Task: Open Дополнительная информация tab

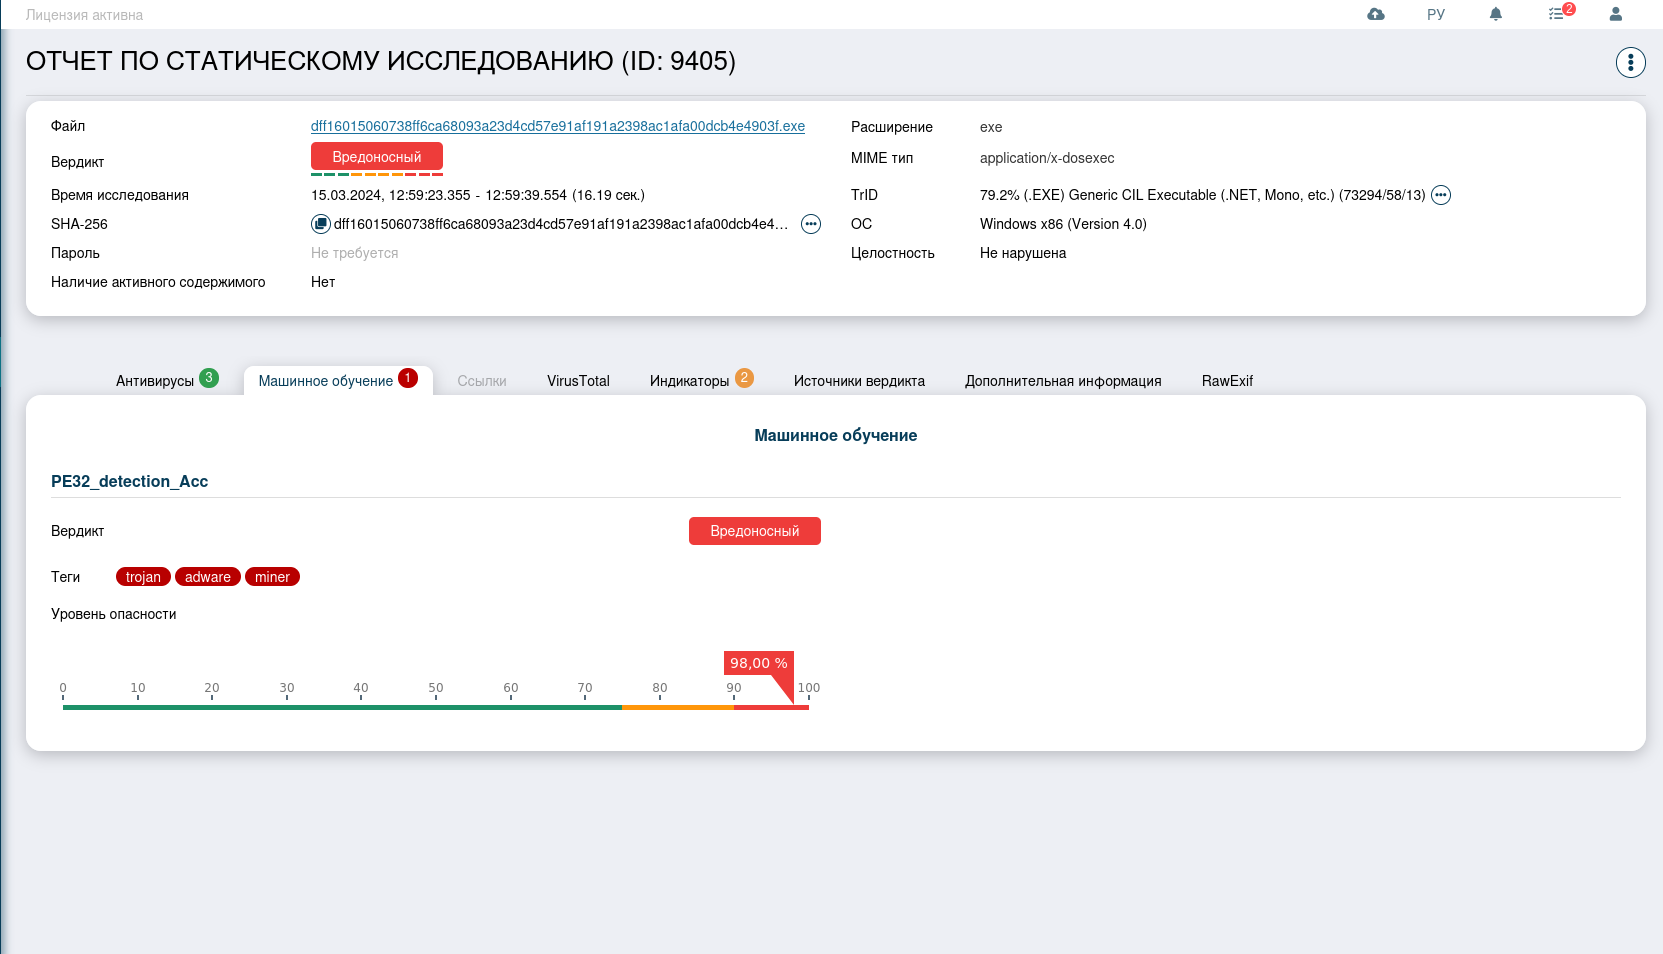Action: pyautogui.click(x=1063, y=381)
